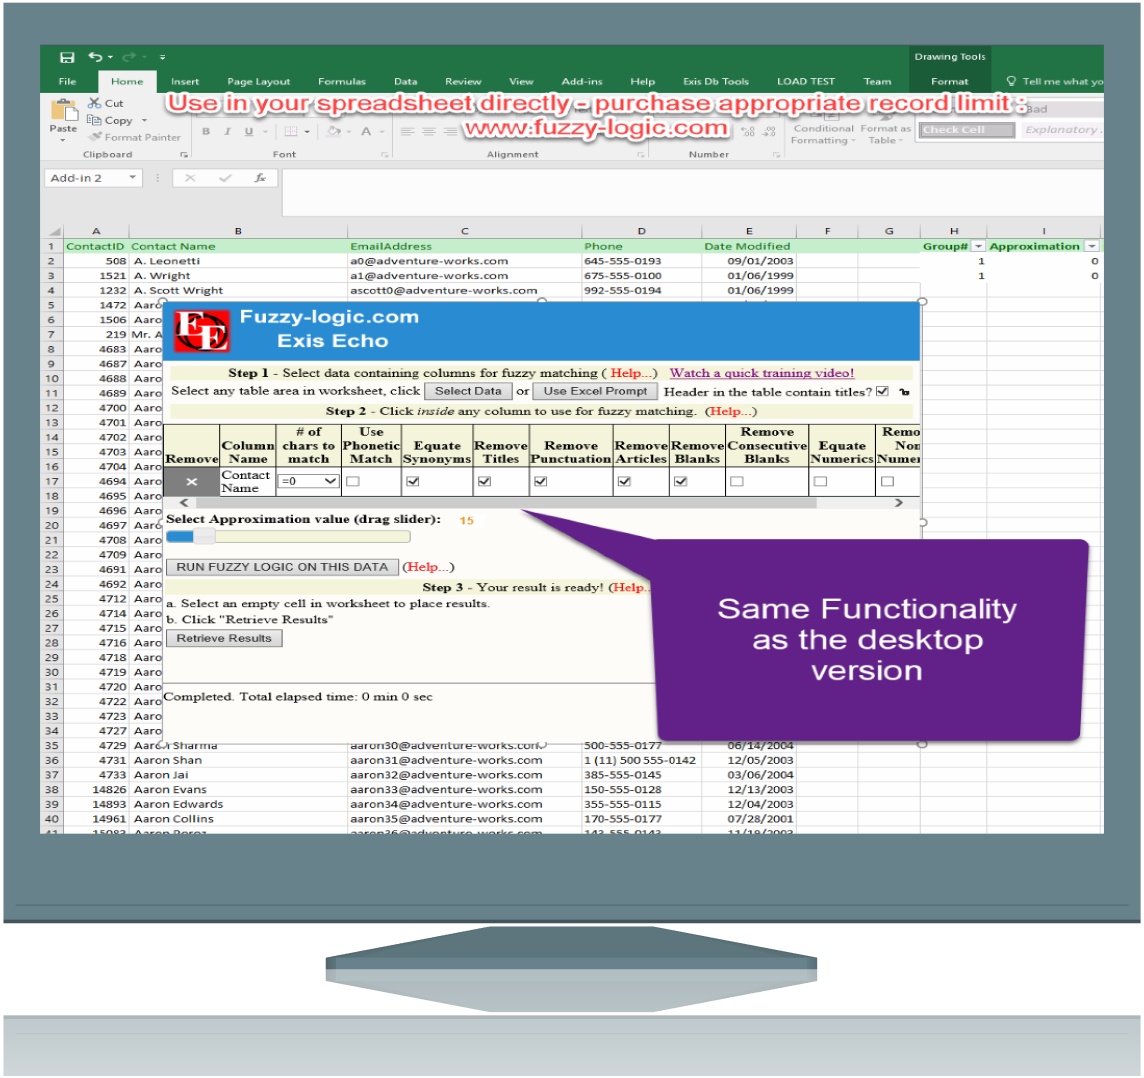This screenshot has height=1078, width=1144.
Task: Click the Cut scissors icon
Action: pos(94,103)
